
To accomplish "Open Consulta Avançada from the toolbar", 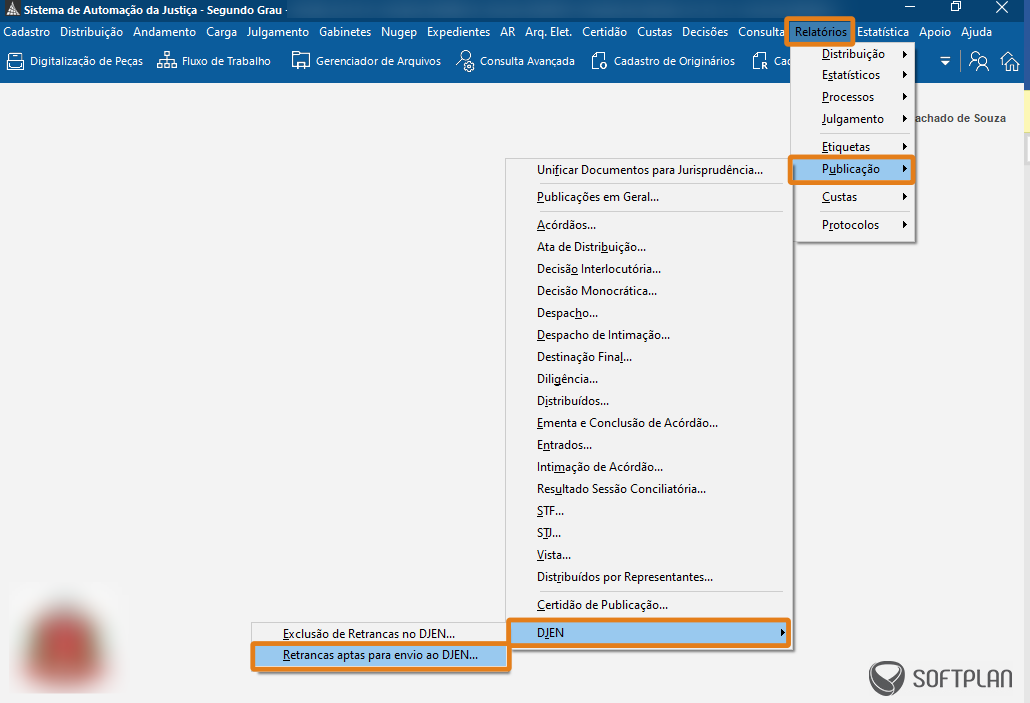I will 465,61.
